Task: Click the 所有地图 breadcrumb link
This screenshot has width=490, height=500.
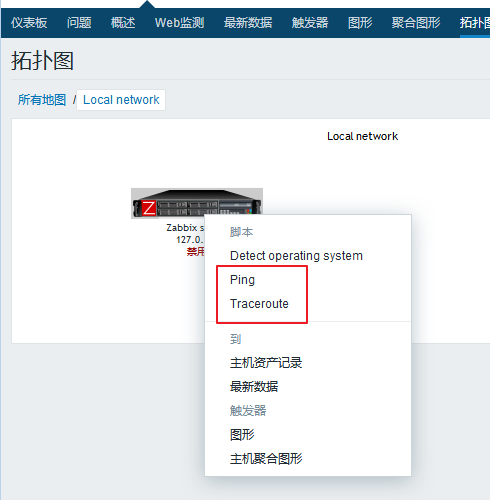Action: click(x=42, y=100)
